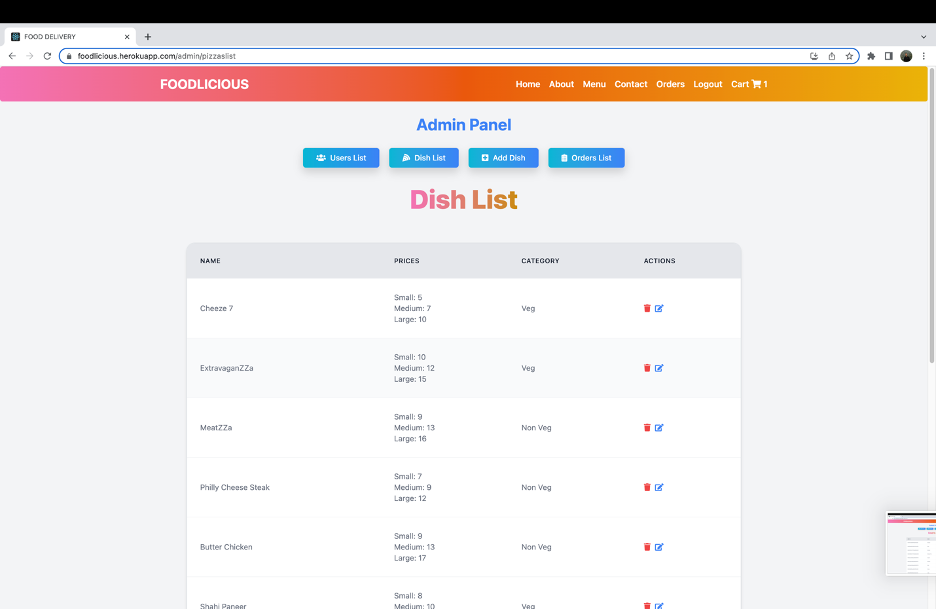Delete Cheeze 7 using the trash icon
936x610 pixels.
(647, 308)
